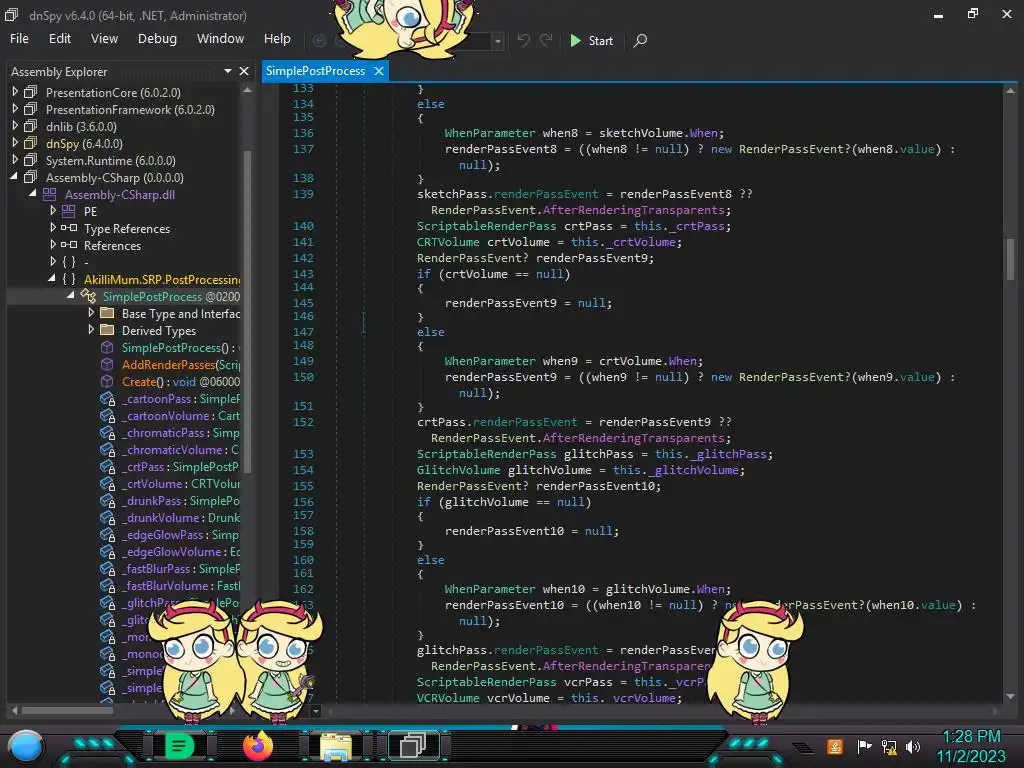Open Firefox from the taskbar
Image resolution: width=1024 pixels, height=768 pixels.
[x=258, y=745]
